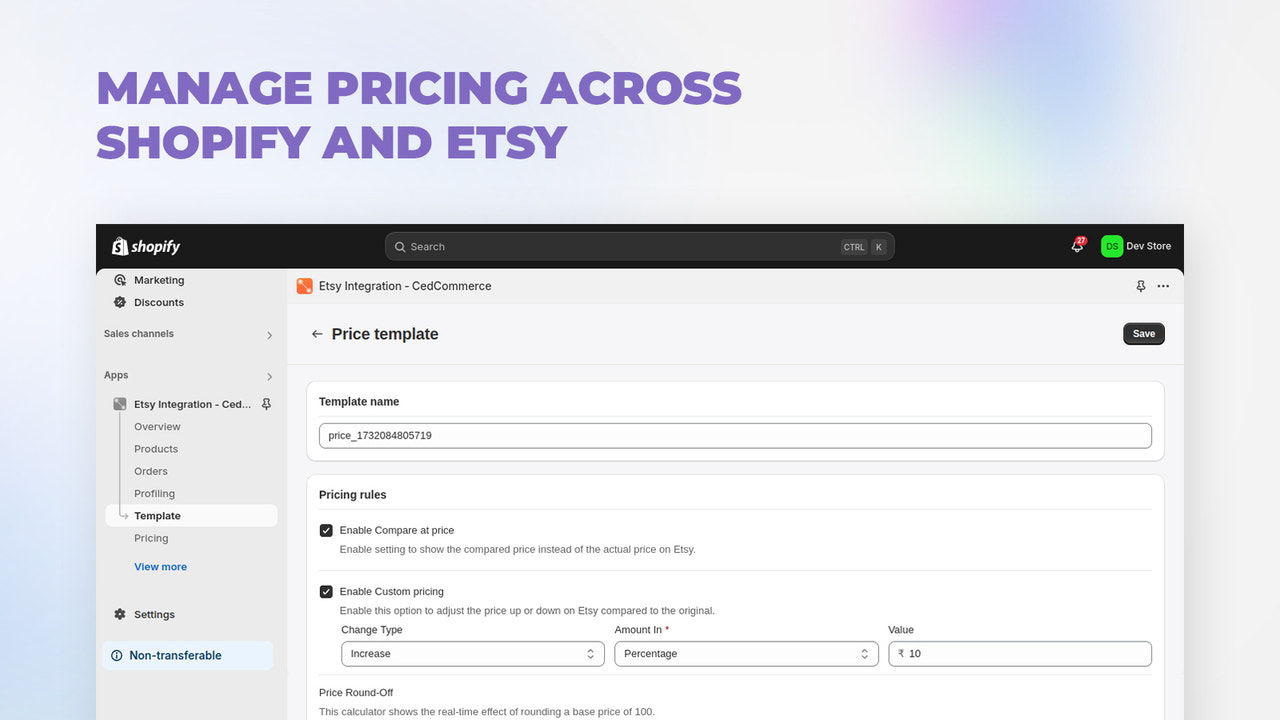The width and height of the screenshot is (1280, 720).
Task: Click the Discounts icon in sidebar
Action: click(122, 302)
